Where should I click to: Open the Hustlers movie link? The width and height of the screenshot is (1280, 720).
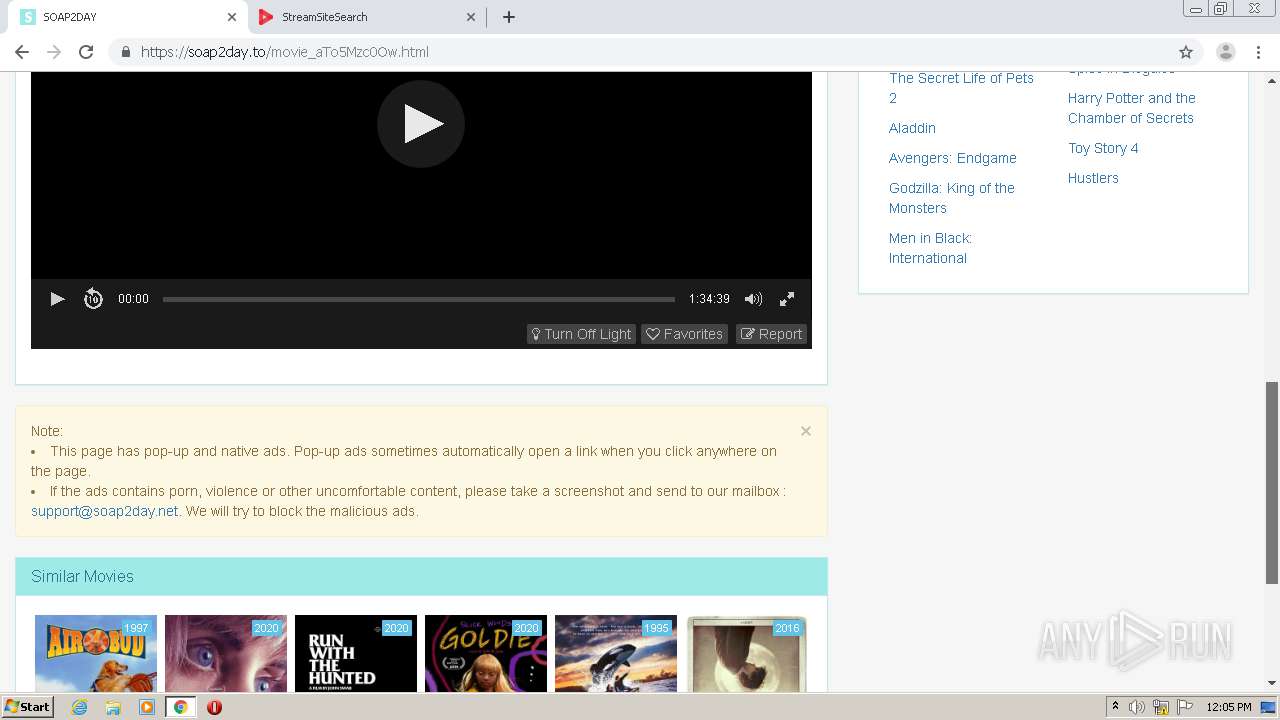pyautogui.click(x=1093, y=178)
